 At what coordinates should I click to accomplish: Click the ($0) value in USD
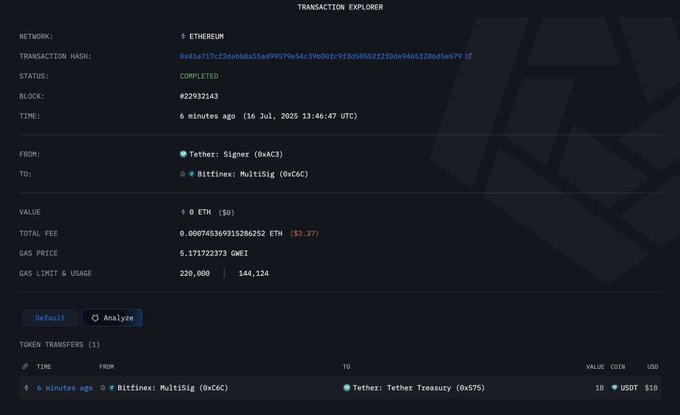tap(226, 212)
